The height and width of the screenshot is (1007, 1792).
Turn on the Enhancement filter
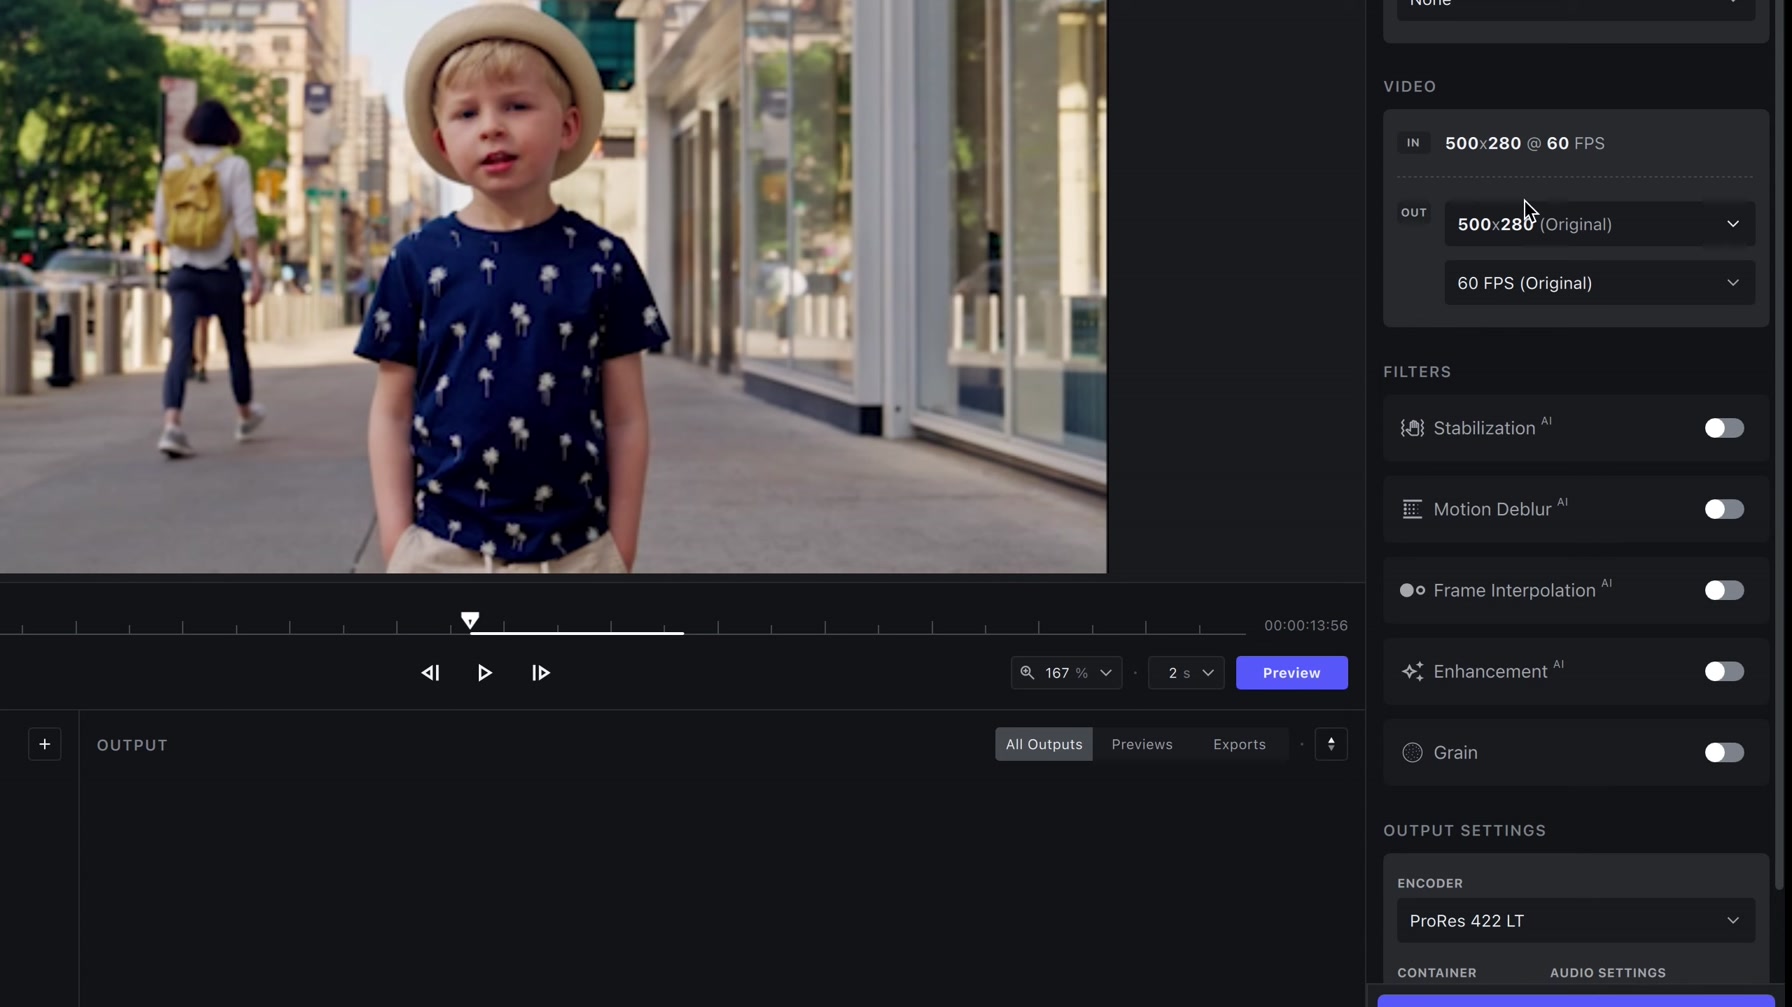pyautogui.click(x=1724, y=672)
